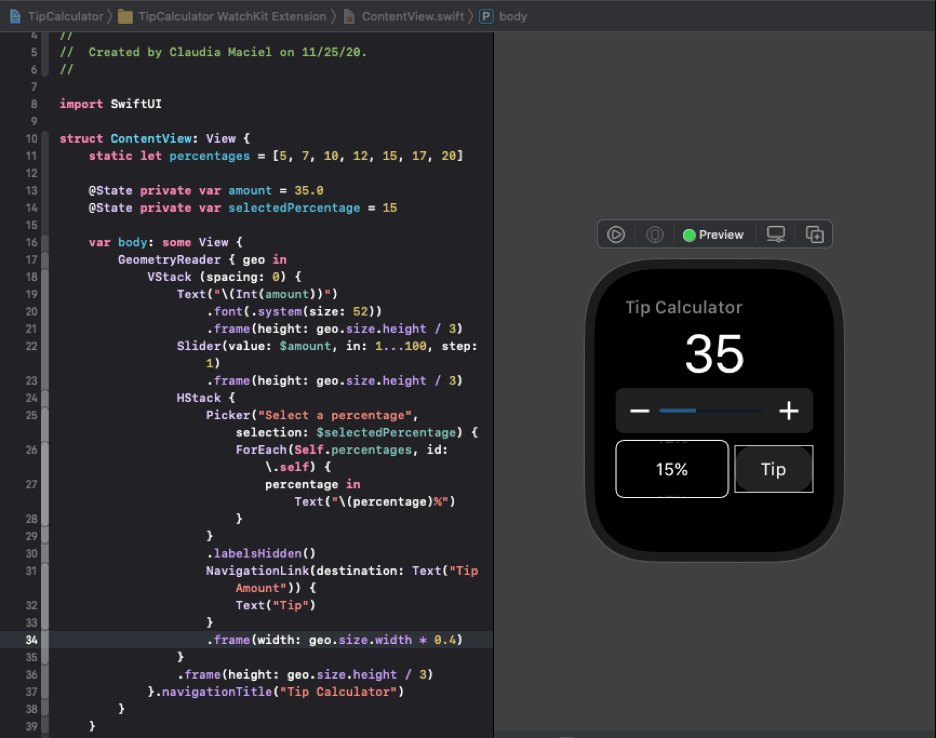936x738 pixels.
Task: Click line number 34 in the gutter
Action: click(32, 639)
